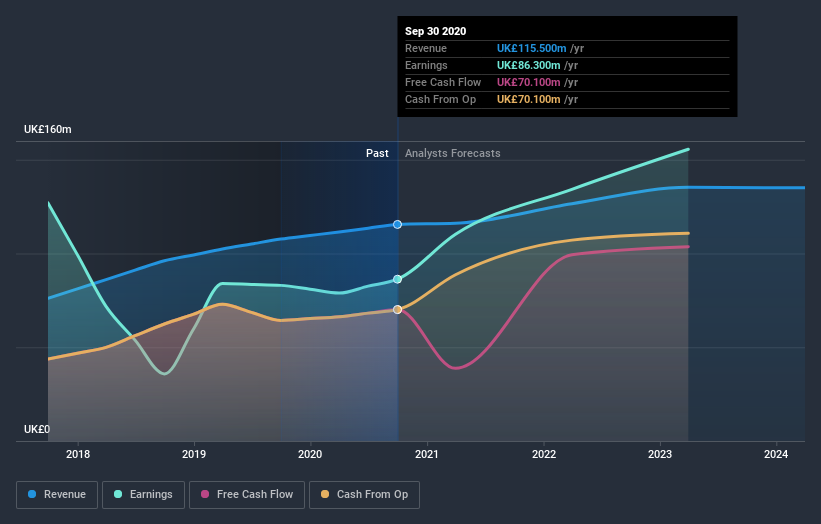Click the 2024 x-axis label
821x524 pixels.
(776, 454)
